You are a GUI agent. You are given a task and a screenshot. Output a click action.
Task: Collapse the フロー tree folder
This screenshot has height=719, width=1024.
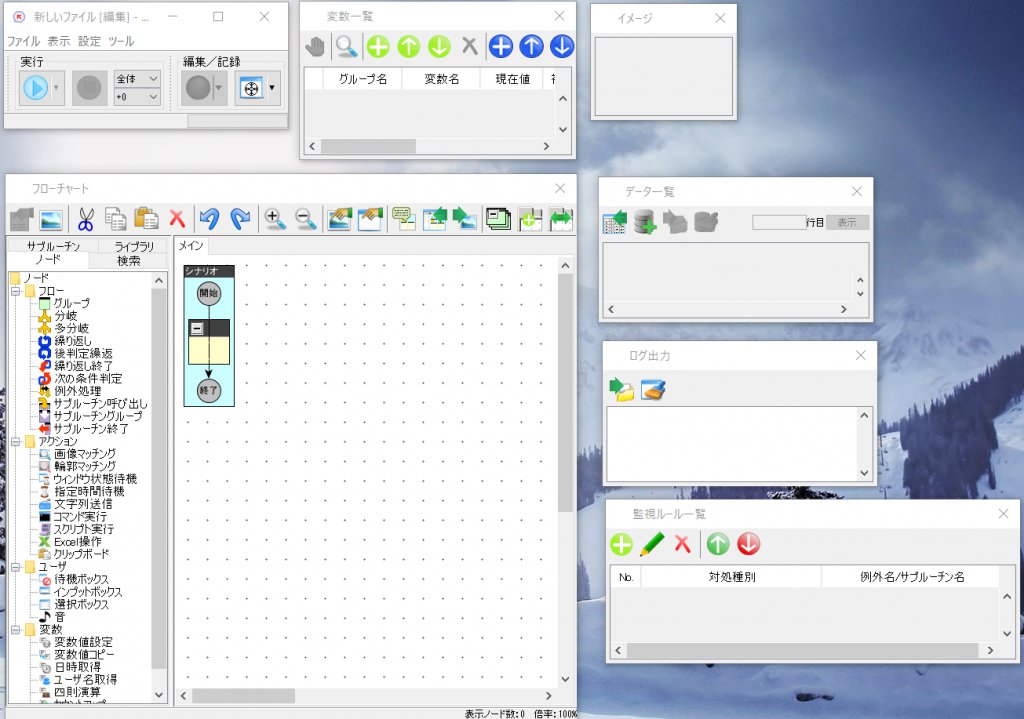16,291
